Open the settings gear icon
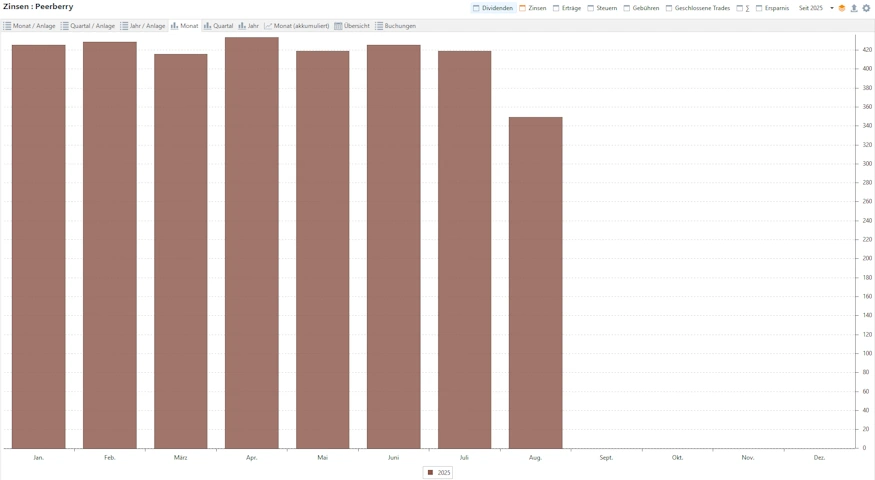The image size is (875, 480). tap(866, 8)
